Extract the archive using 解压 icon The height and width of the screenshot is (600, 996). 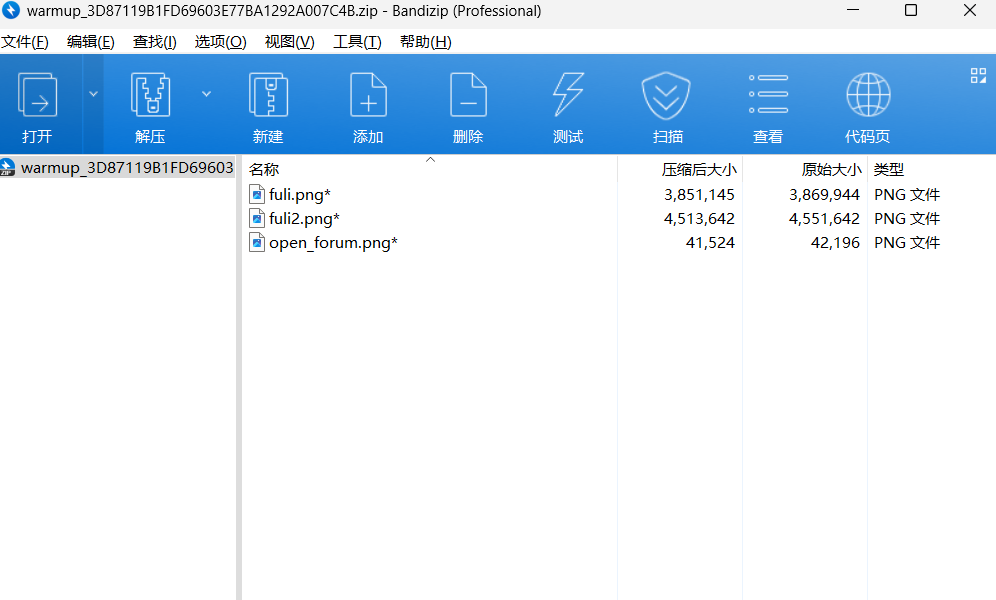[150, 104]
